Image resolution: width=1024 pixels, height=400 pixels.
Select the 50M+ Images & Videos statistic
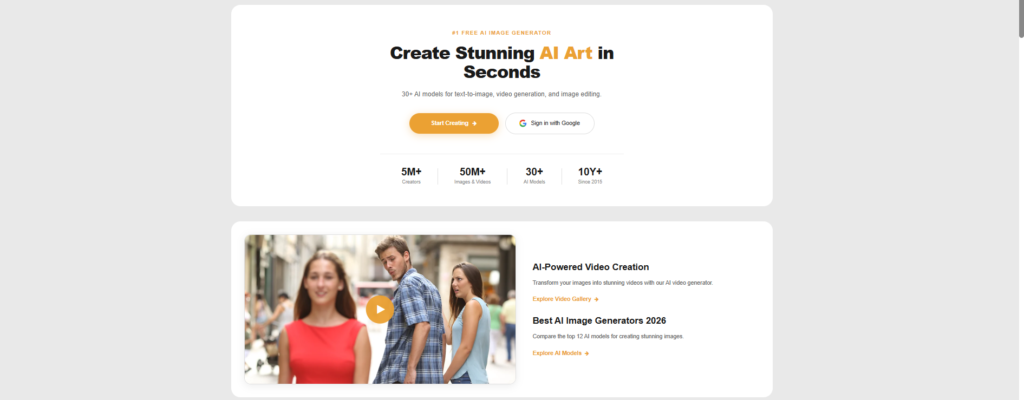(472, 175)
